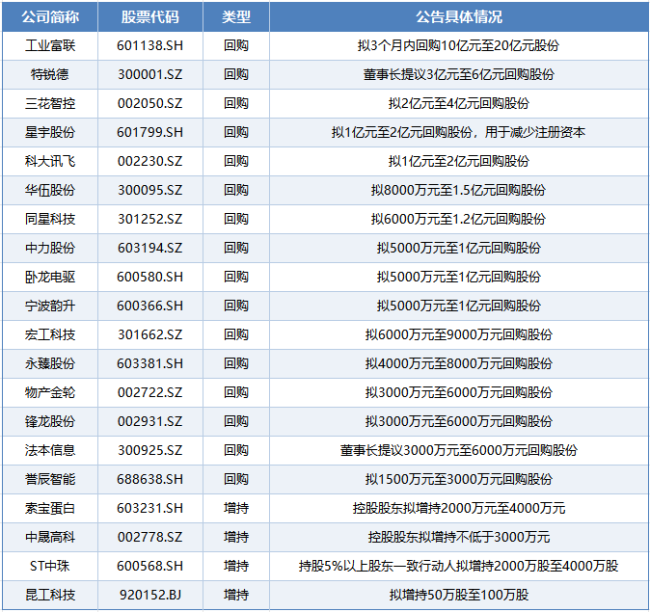The width and height of the screenshot is (650, 612).
Task: Select stock code 002230.SZ
Action: pos(150,161)
